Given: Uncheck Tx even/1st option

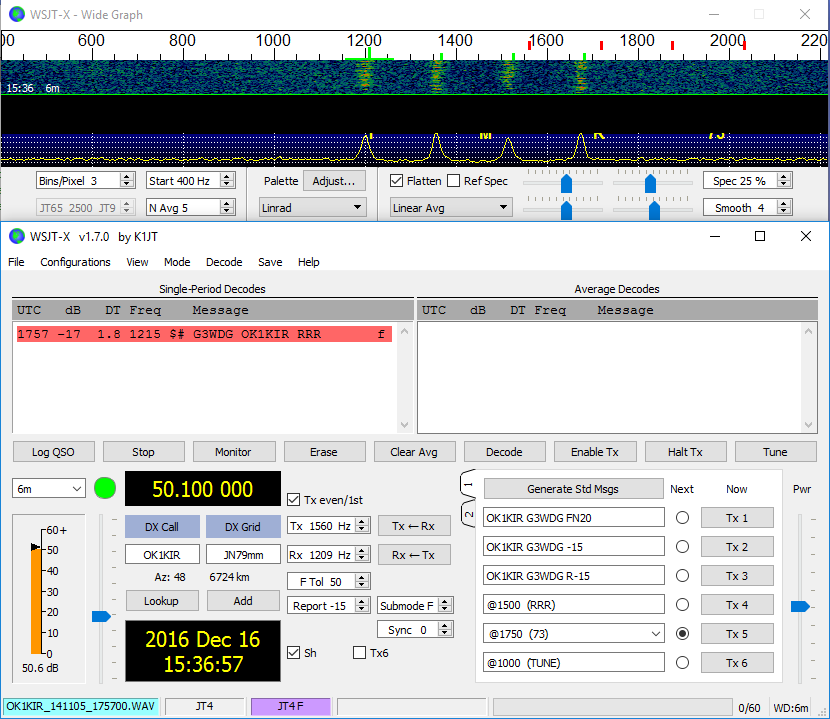Looking at the screenshot, I should point(293,500).
